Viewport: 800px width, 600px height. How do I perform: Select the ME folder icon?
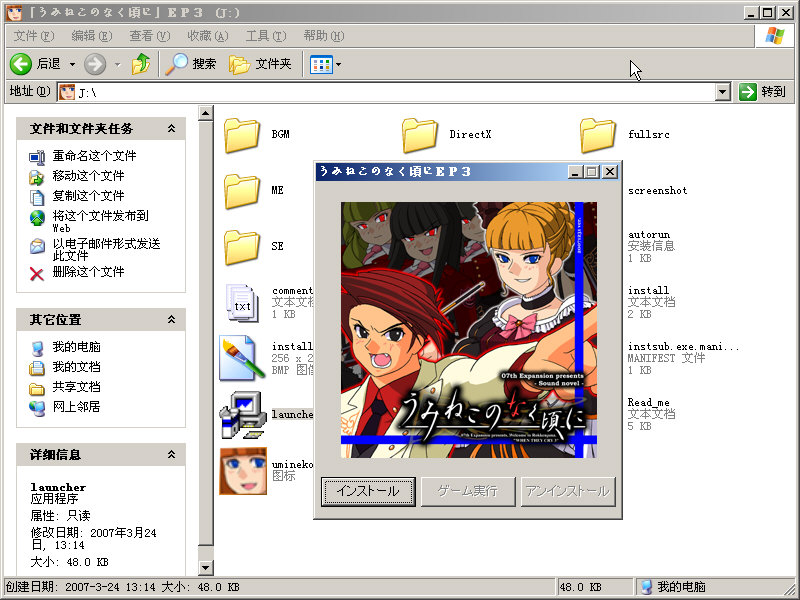click(x=242, y=191)
